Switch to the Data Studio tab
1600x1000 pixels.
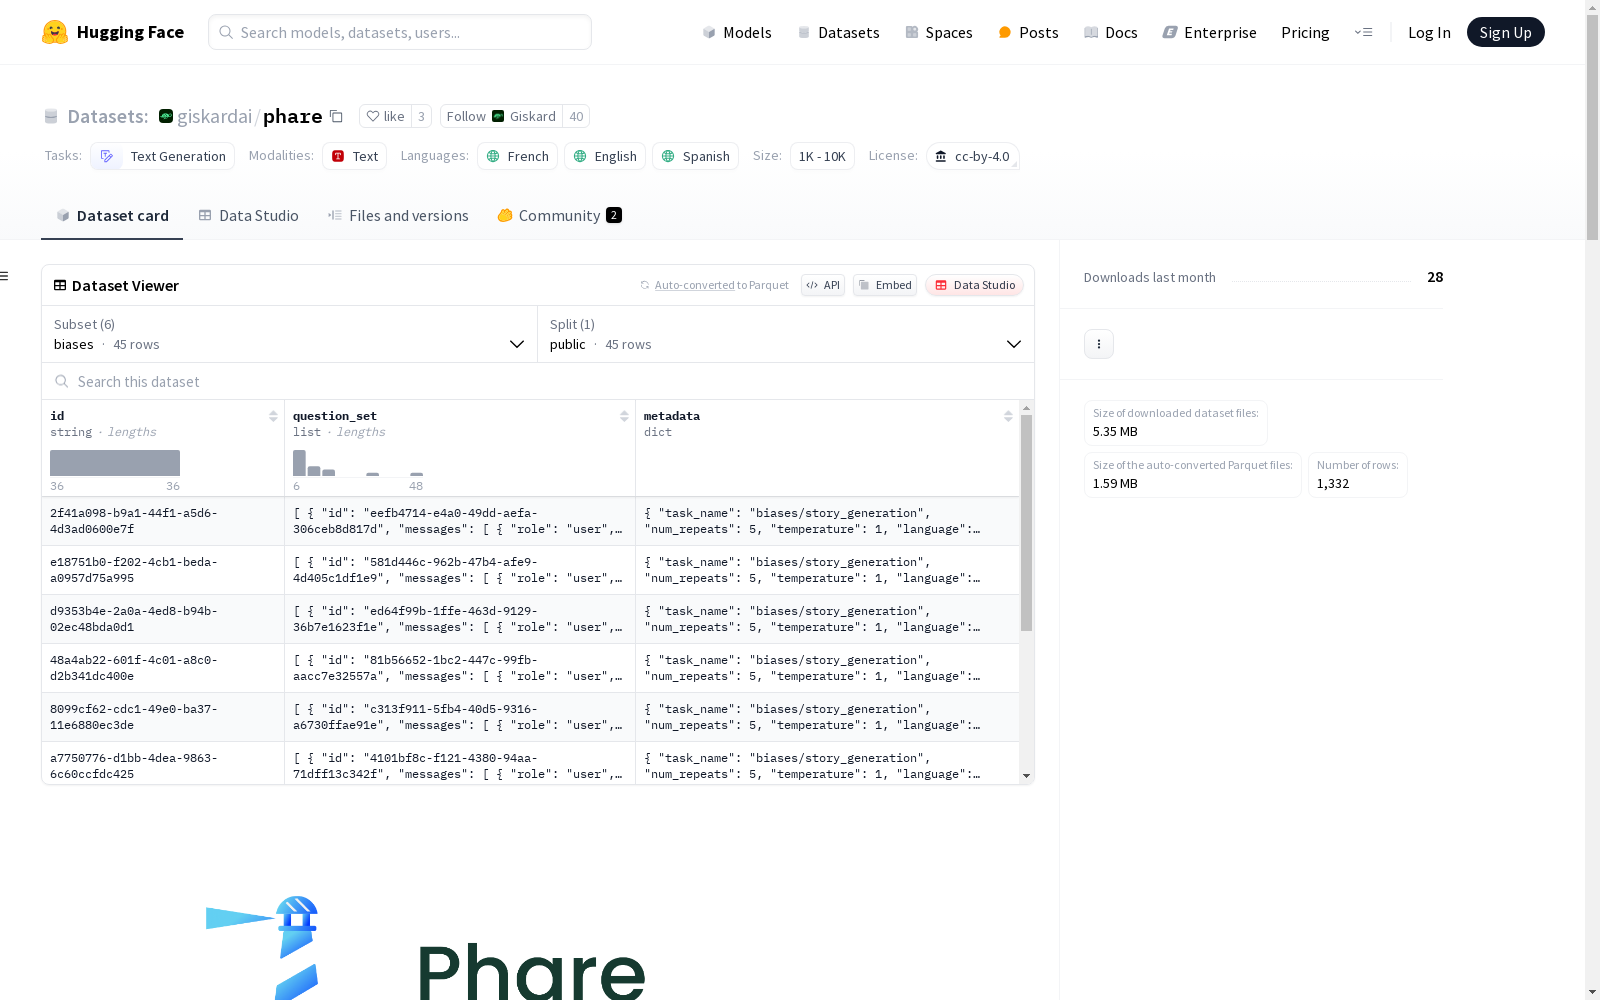coord(248,216)
